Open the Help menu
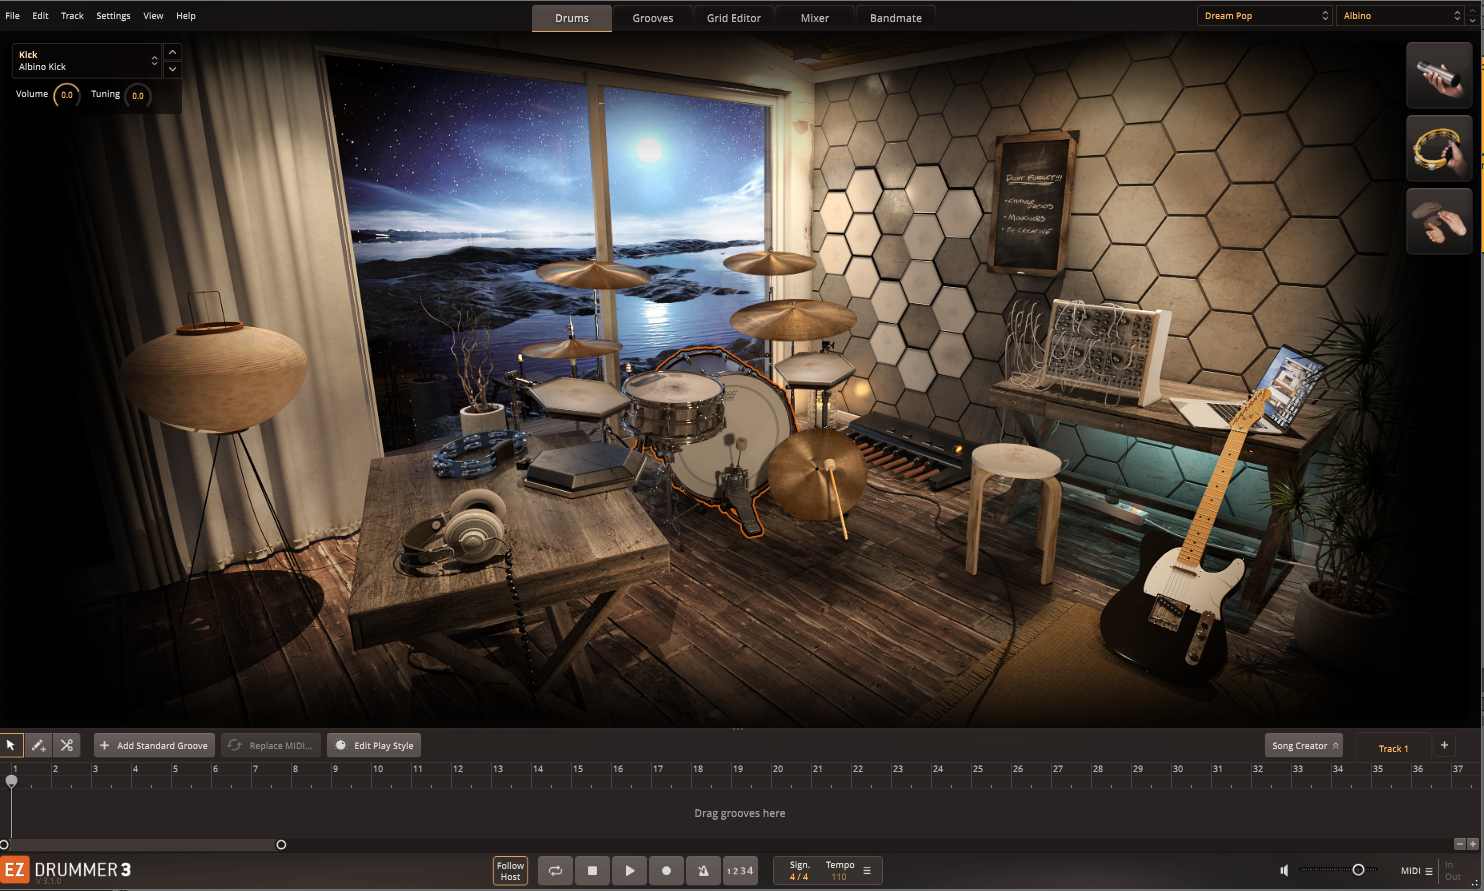1484x891 pixels. tap(186, 16)
